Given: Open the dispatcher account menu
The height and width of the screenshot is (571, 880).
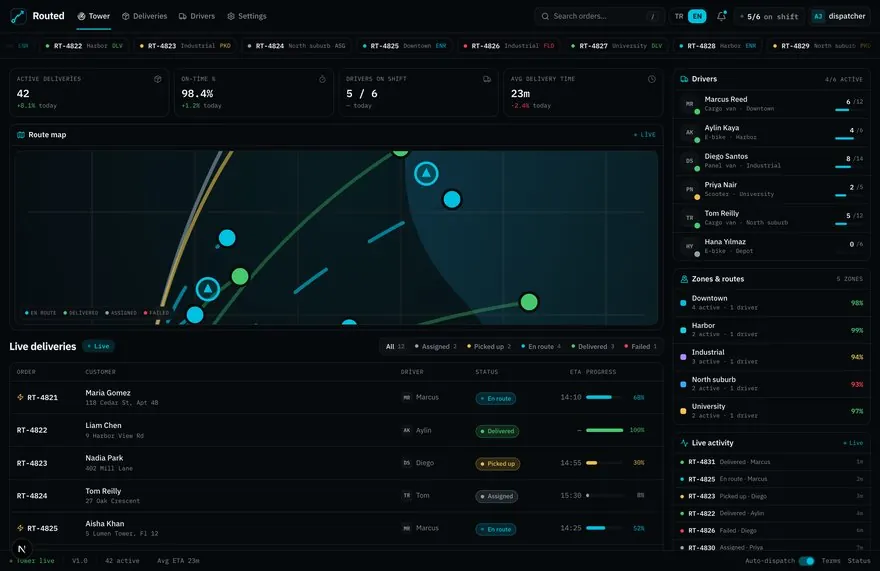Looking at the screenshot, I should click(839, 16).
